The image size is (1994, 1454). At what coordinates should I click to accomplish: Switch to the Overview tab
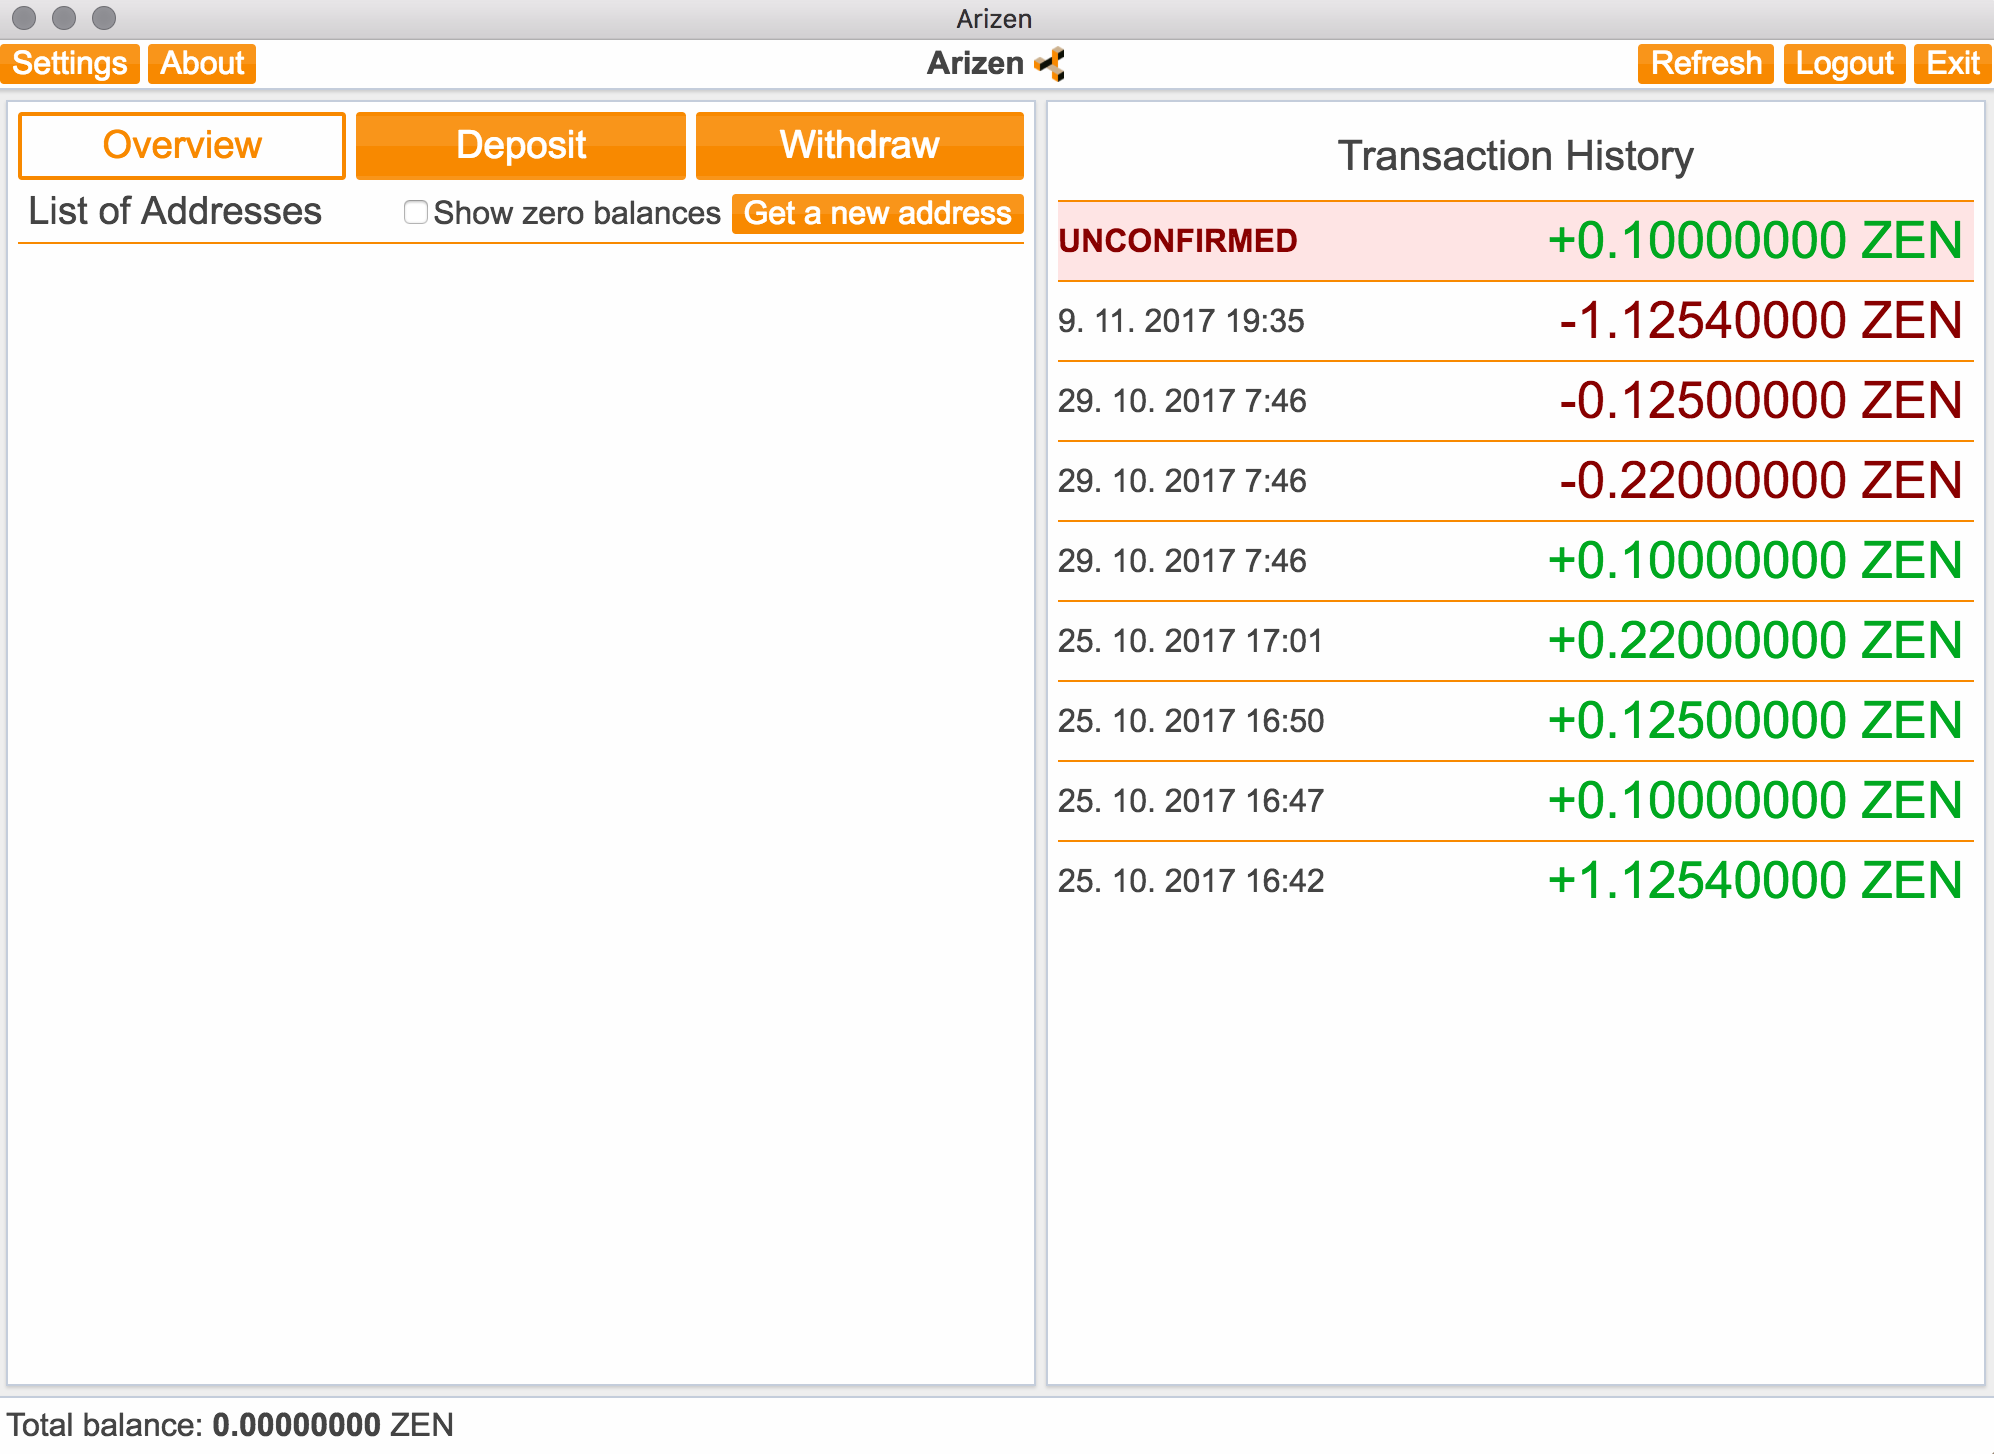pyautogui.click(x=182, y=145)
